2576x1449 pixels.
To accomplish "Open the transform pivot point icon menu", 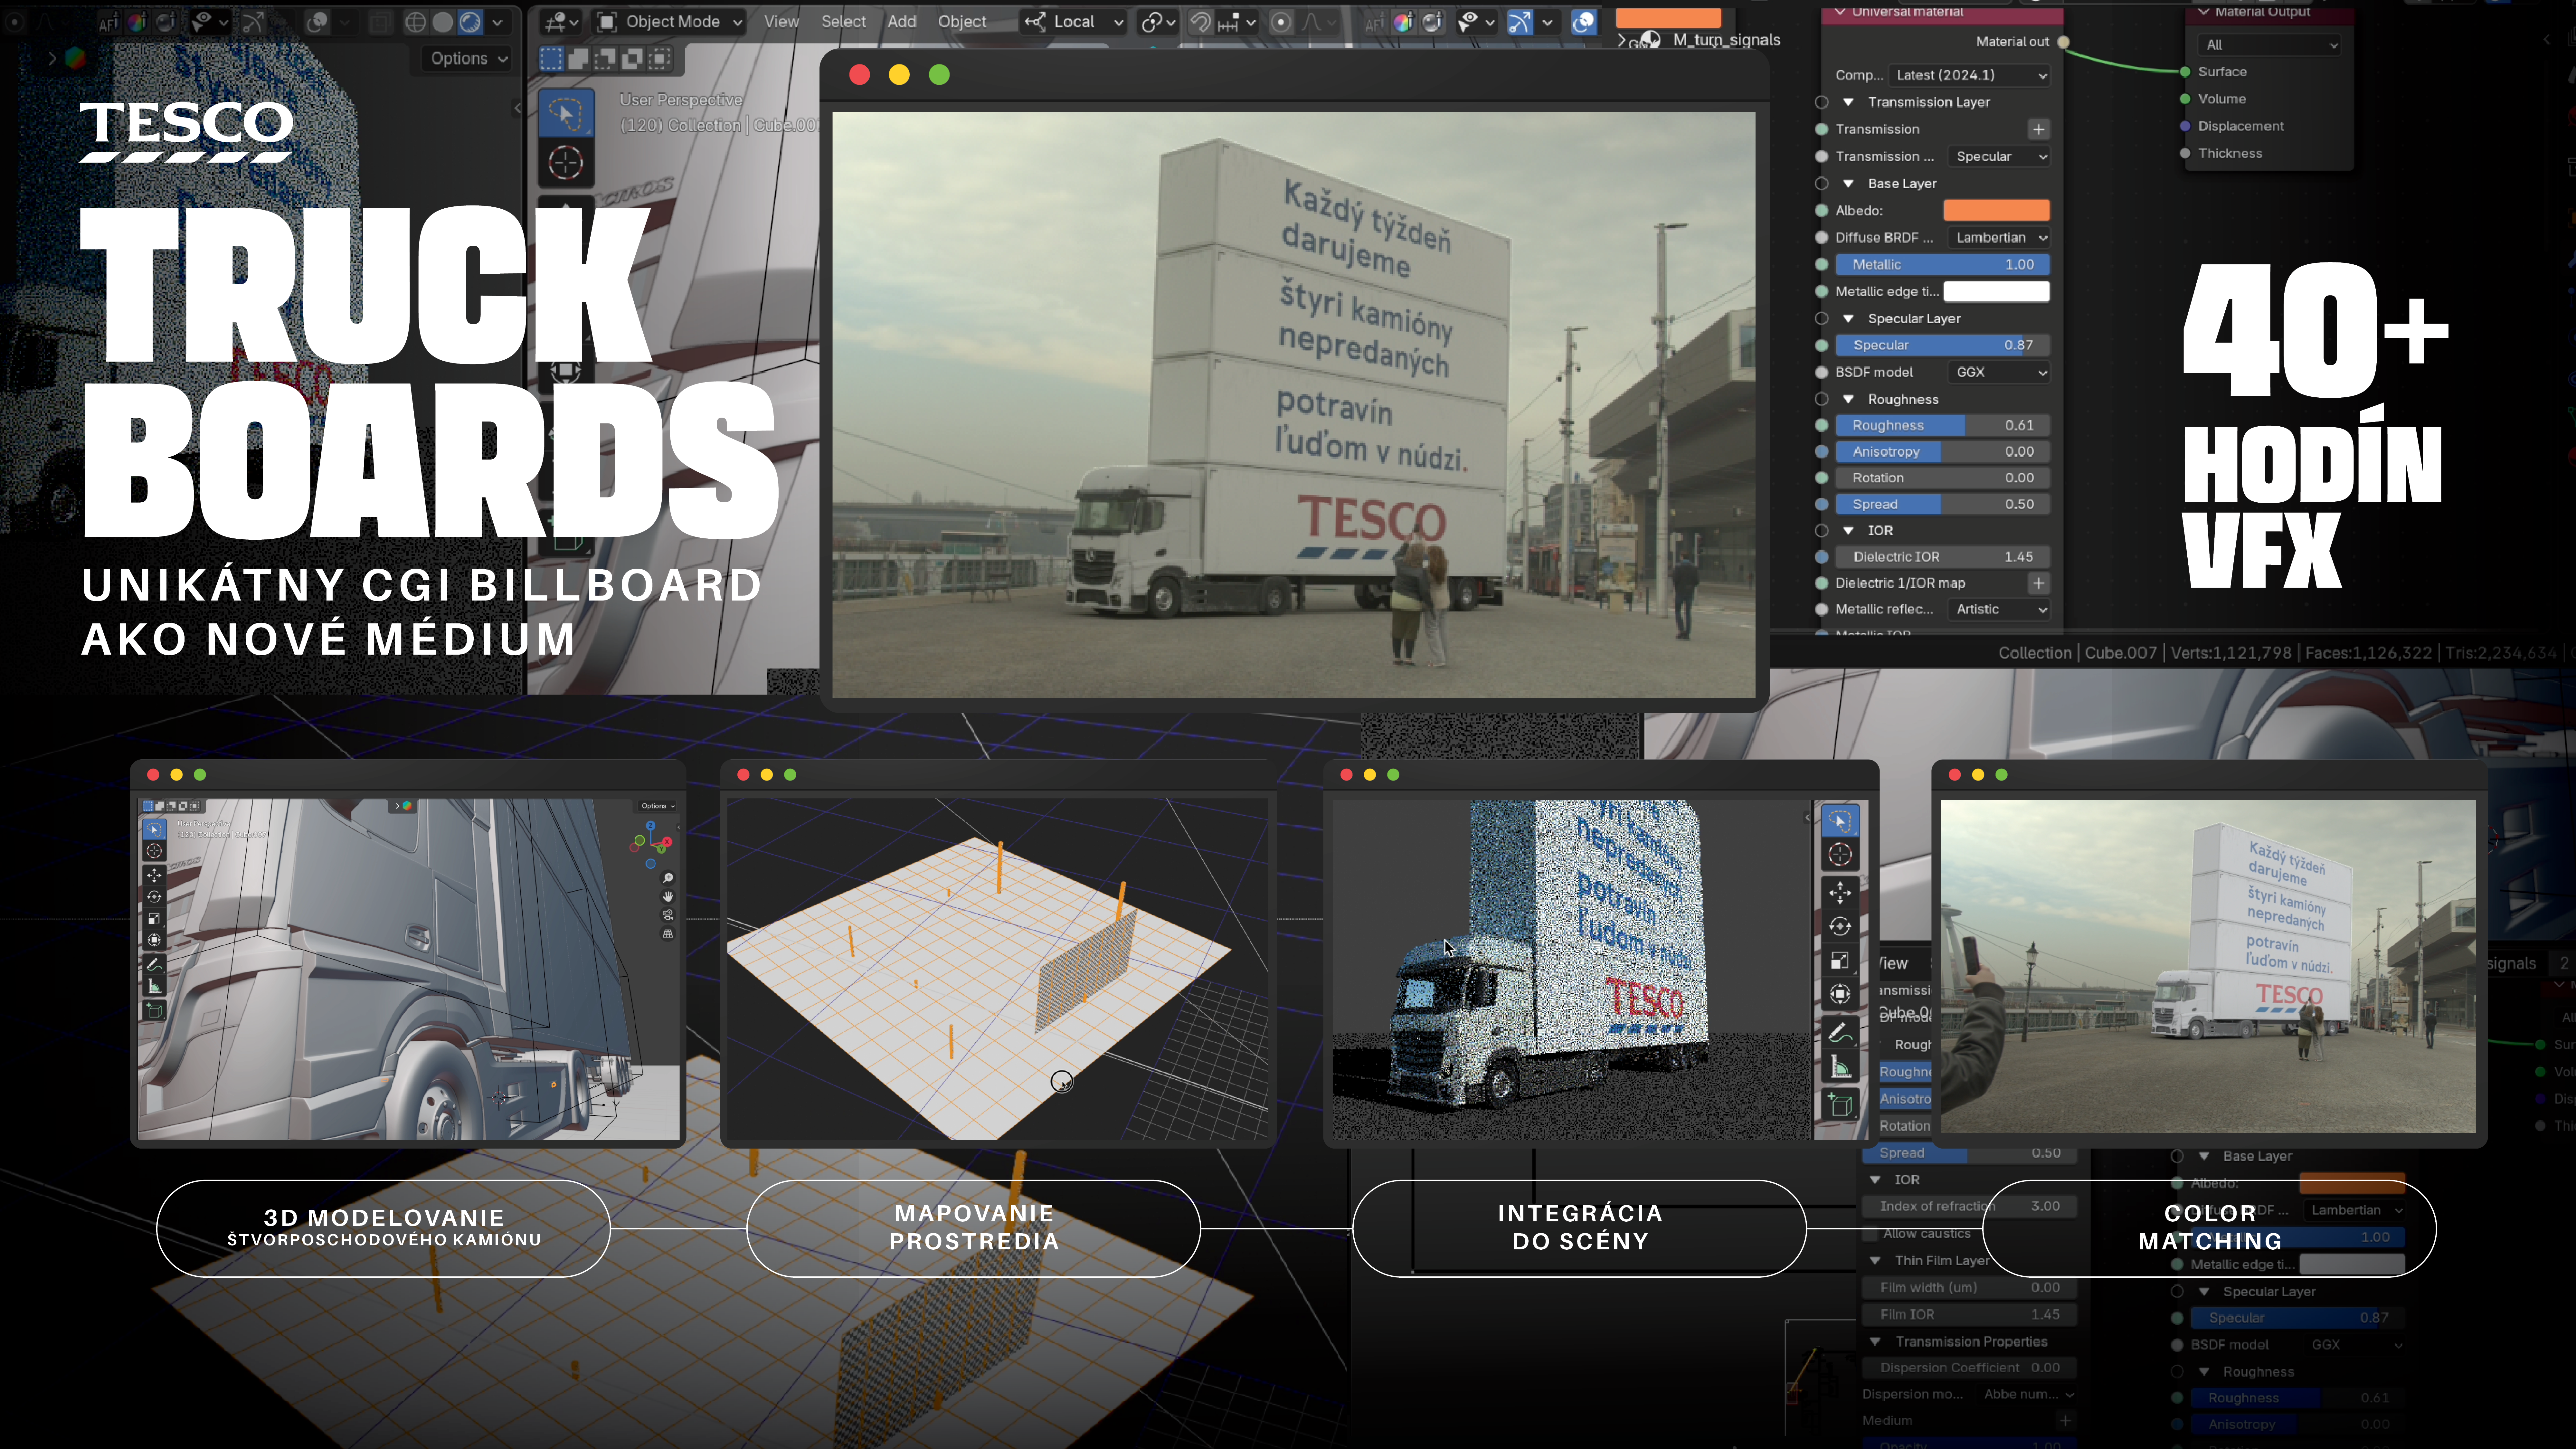I will 1158,22.
